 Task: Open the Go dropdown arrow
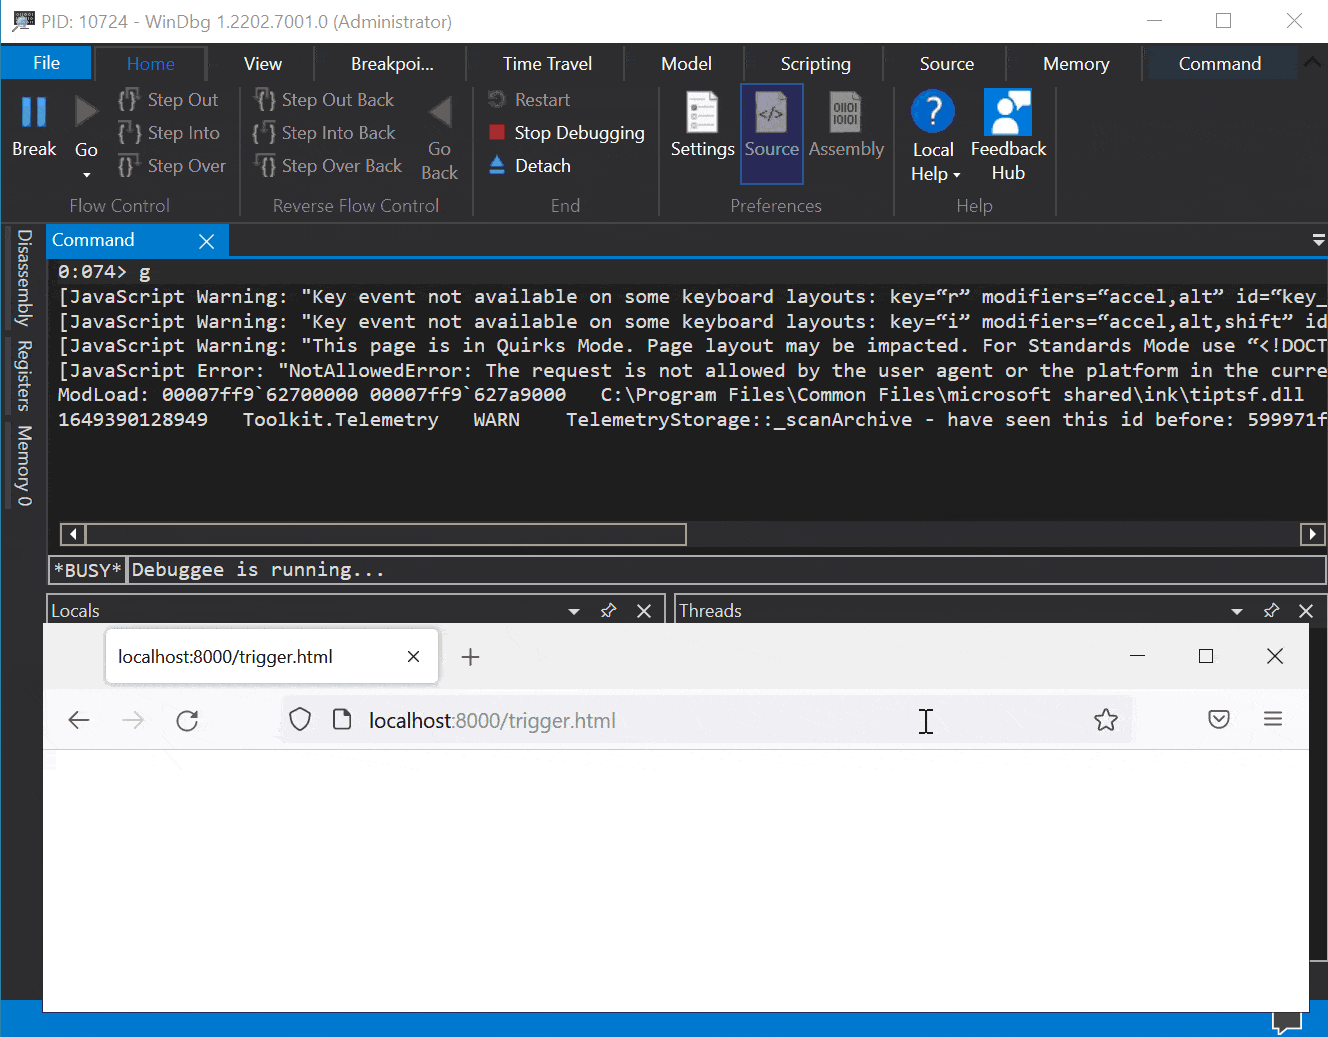tap(86, 175)
